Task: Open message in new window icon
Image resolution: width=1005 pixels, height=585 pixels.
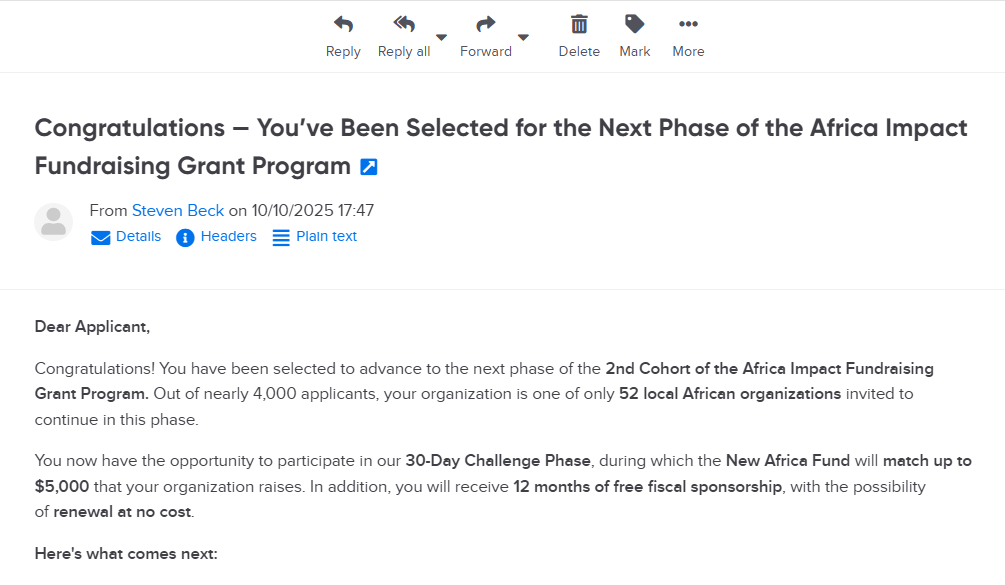Action: tap(369, 167)
